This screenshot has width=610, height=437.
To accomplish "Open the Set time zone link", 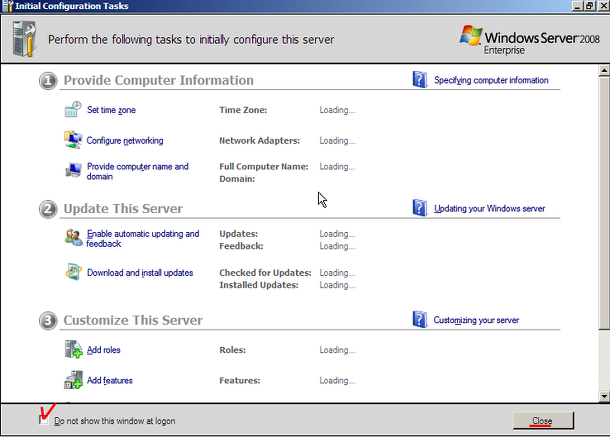I will point(111,110).
